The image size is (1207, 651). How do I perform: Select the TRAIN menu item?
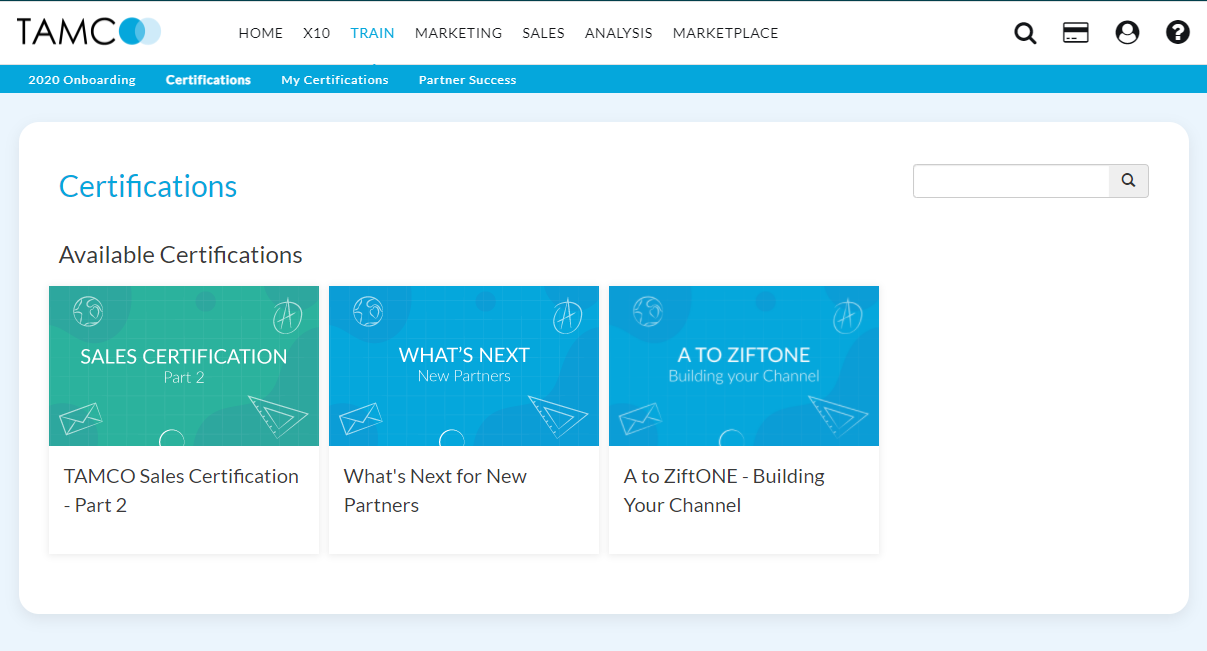[x=373, y=33]
